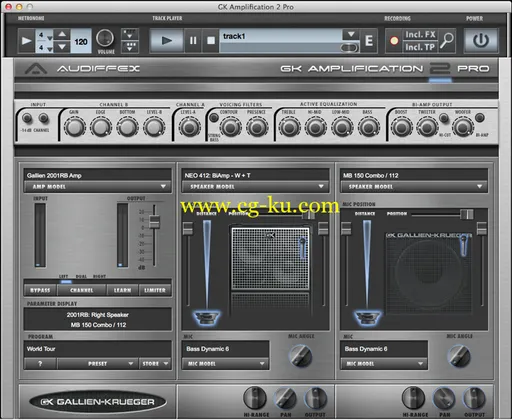Screen dimensions: 512x420
Task: Toggle the Incl. TP recording option
Action: 420,47
